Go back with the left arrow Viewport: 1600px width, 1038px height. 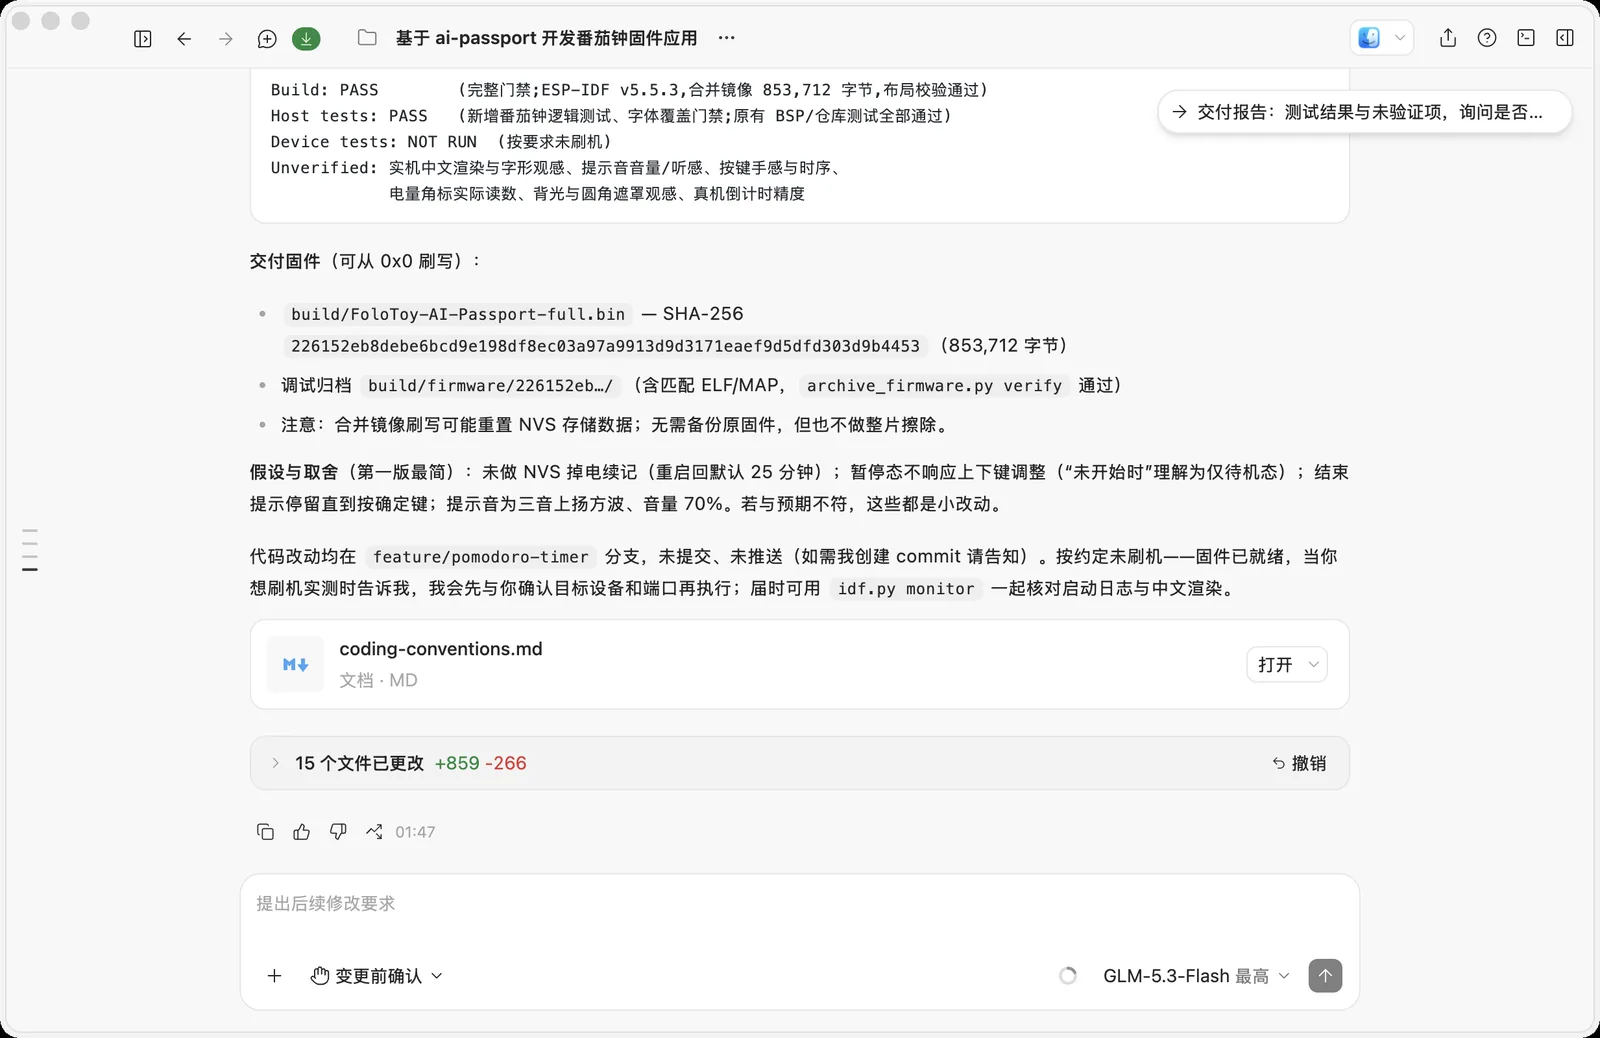point(184,38)
